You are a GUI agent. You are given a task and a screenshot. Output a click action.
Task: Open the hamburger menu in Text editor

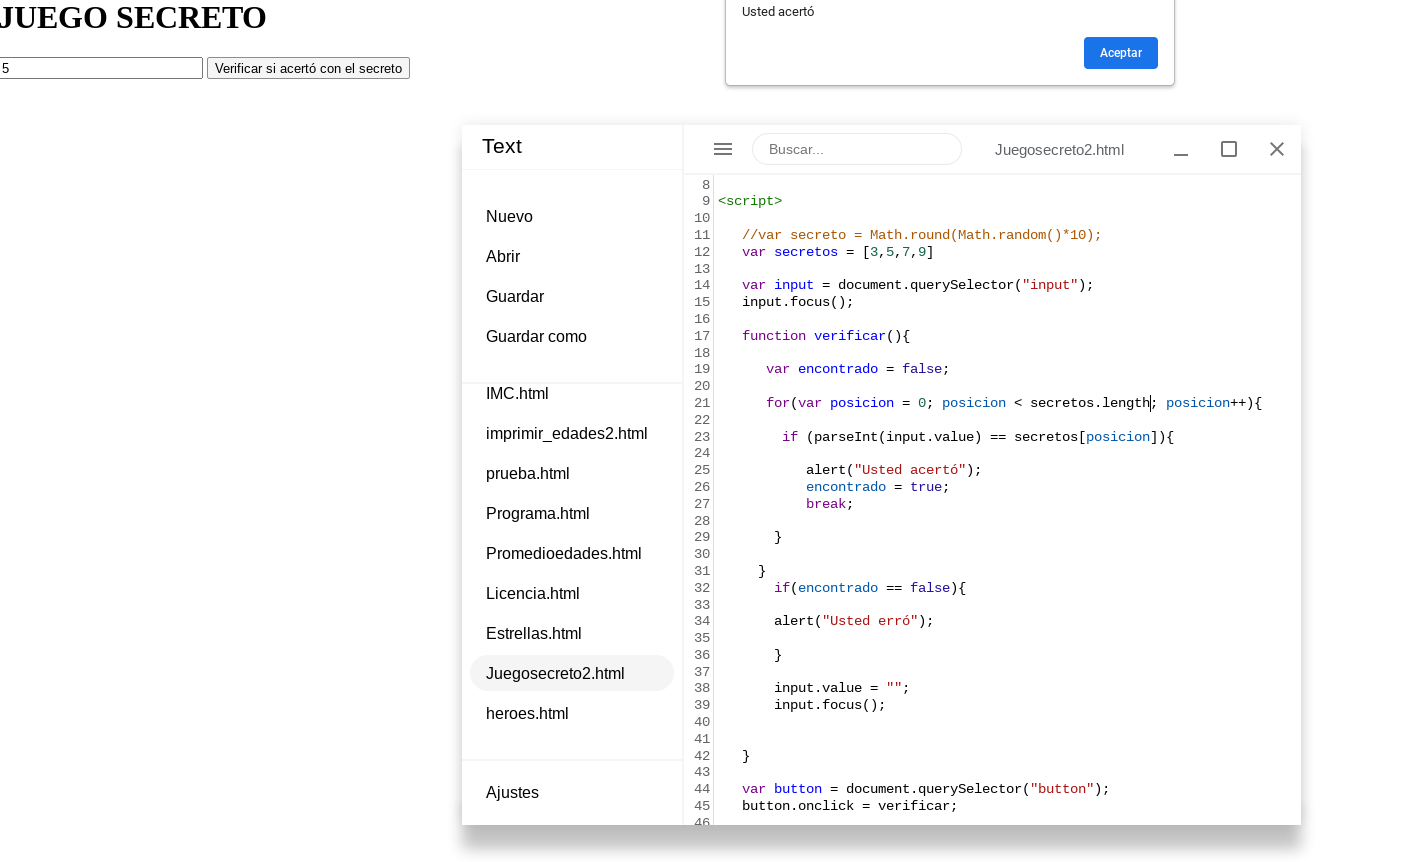coord(723,149)
